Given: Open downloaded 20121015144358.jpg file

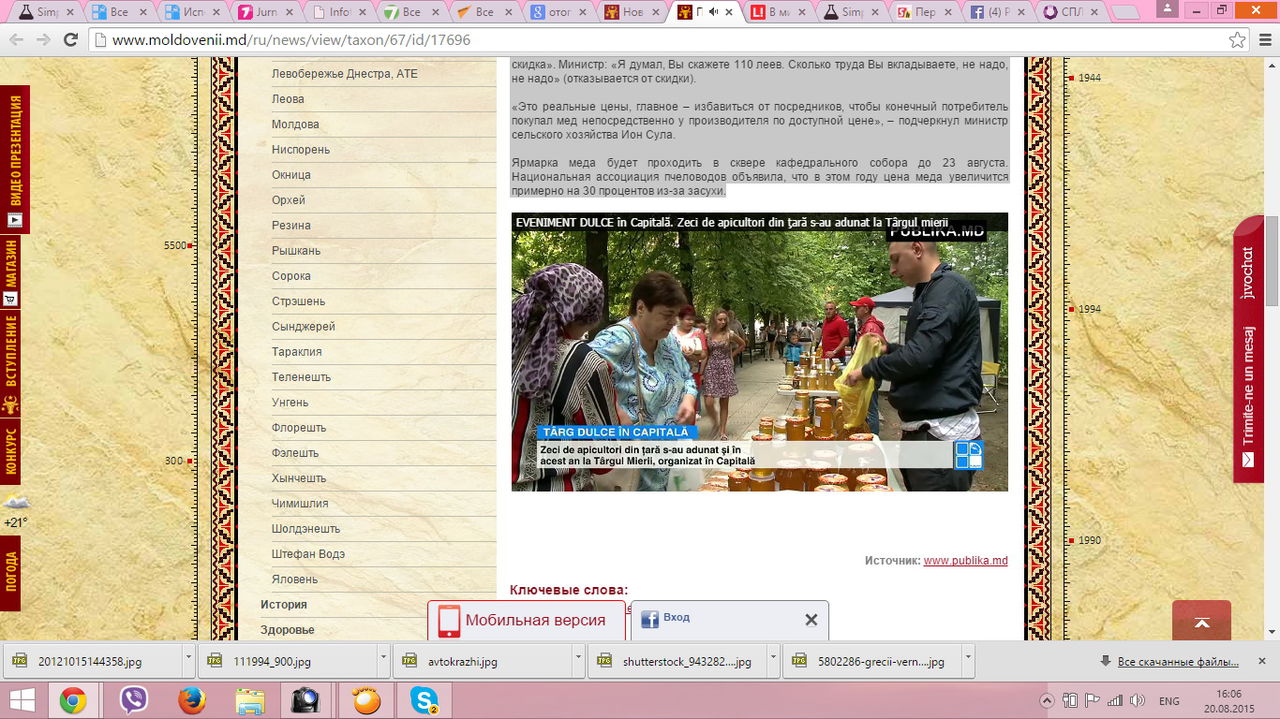Looking at the screenshot, I should [x=91, y=661].
